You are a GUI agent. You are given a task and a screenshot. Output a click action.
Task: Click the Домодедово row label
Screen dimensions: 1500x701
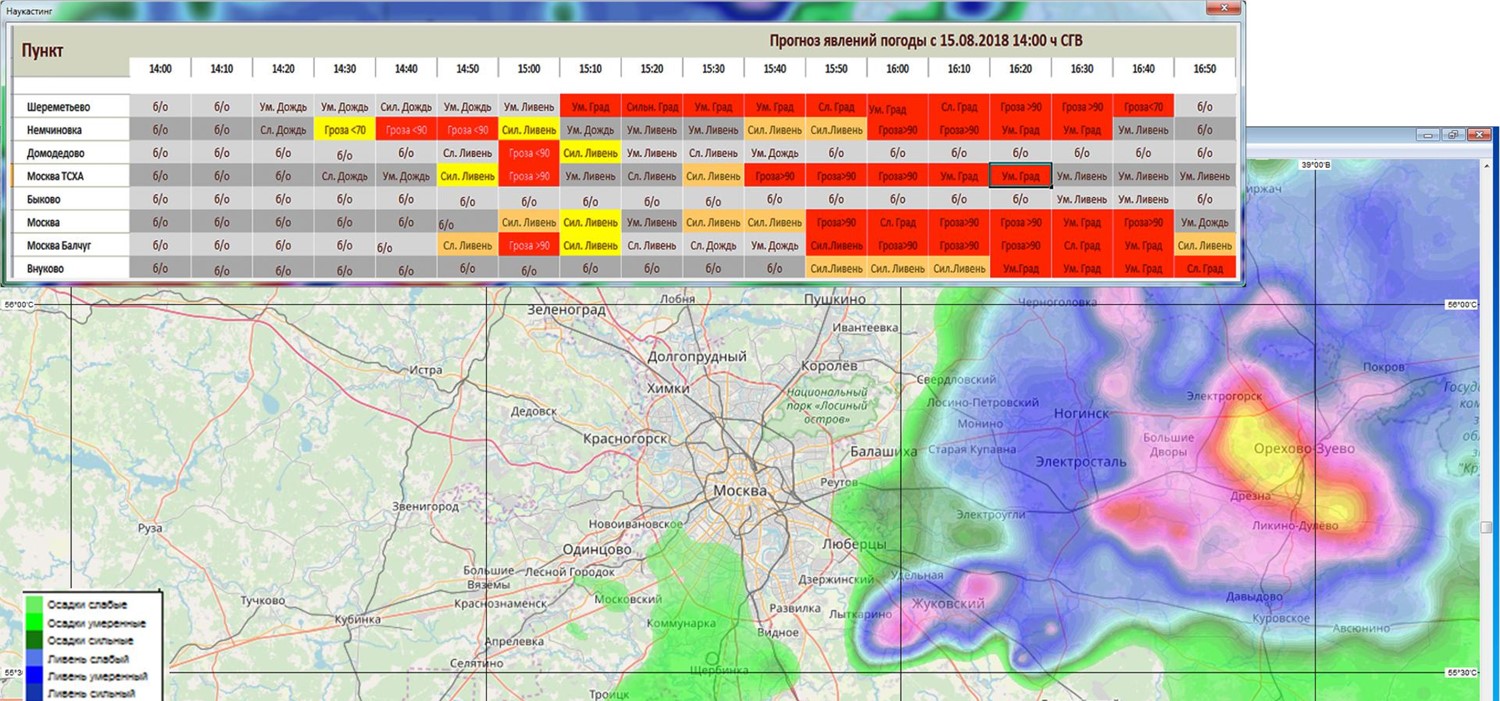coord(55,154)
